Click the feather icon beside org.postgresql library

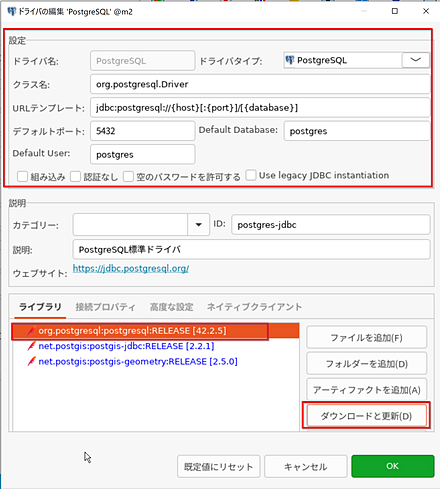tap(31, 331)
